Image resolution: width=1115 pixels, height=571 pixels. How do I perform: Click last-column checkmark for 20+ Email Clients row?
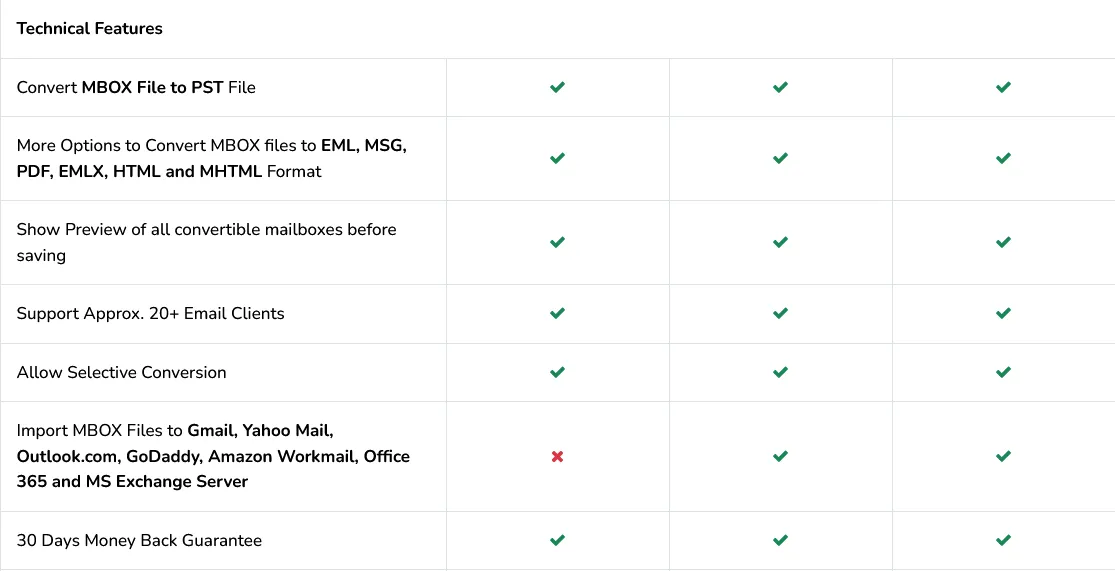[x=1003, y=313]
